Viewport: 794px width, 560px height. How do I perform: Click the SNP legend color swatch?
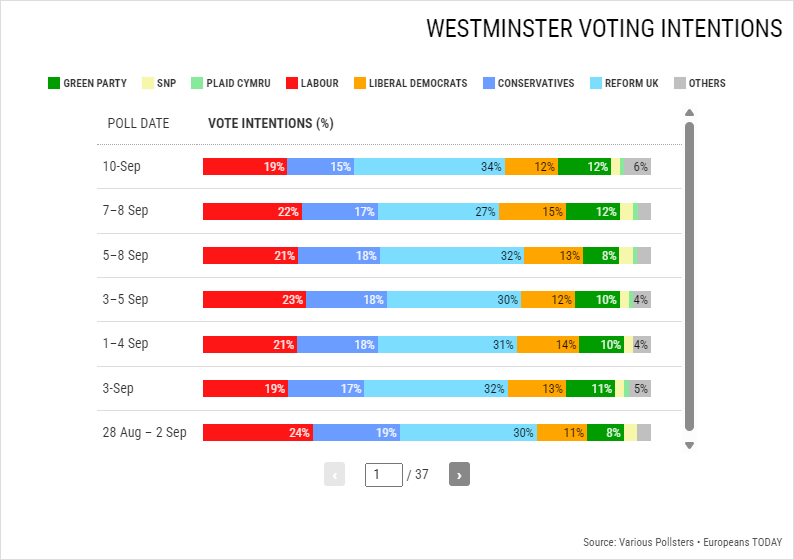coord(149,83)
